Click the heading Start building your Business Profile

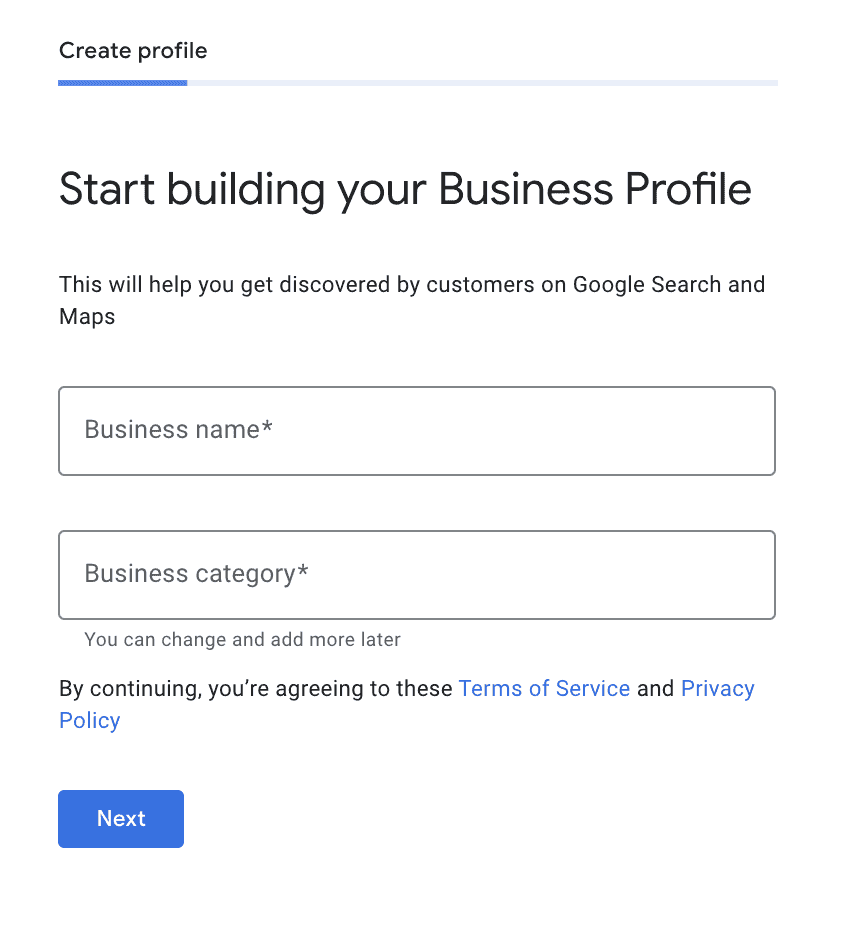click(x=405, y=189)
